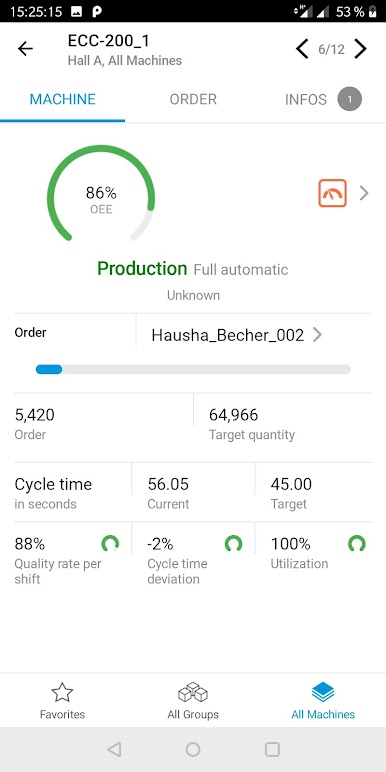Select the All Machines layers icon
This screenshot has height=772, width=386.
[x=323, y=692]
